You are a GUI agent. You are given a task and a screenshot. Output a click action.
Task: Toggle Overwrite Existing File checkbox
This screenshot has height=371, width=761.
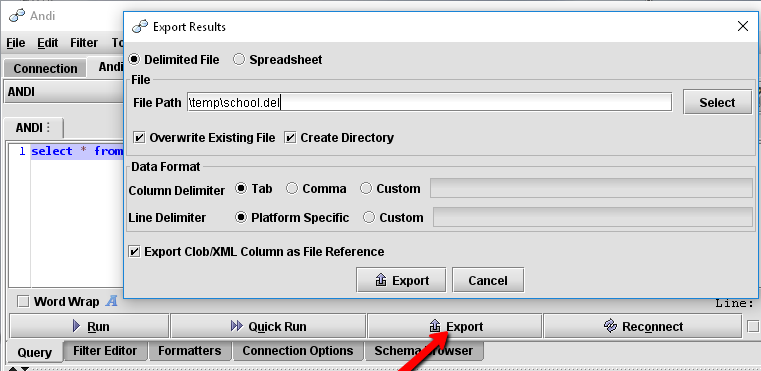point(139,138)
